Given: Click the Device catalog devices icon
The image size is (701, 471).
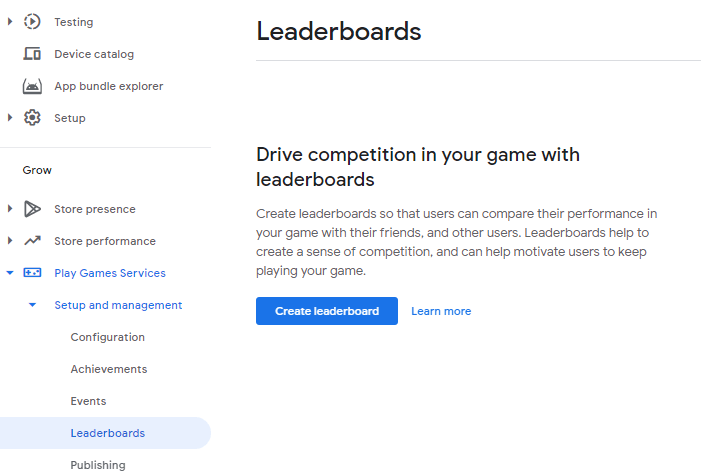Looking at the screenshot, I should 32,54.
